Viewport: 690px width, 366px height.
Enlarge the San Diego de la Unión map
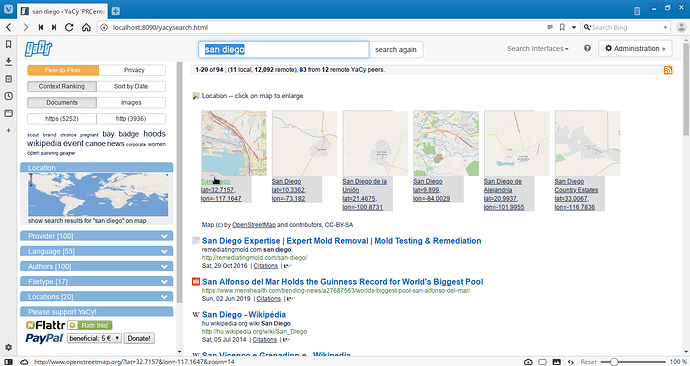tap(375, 143)
